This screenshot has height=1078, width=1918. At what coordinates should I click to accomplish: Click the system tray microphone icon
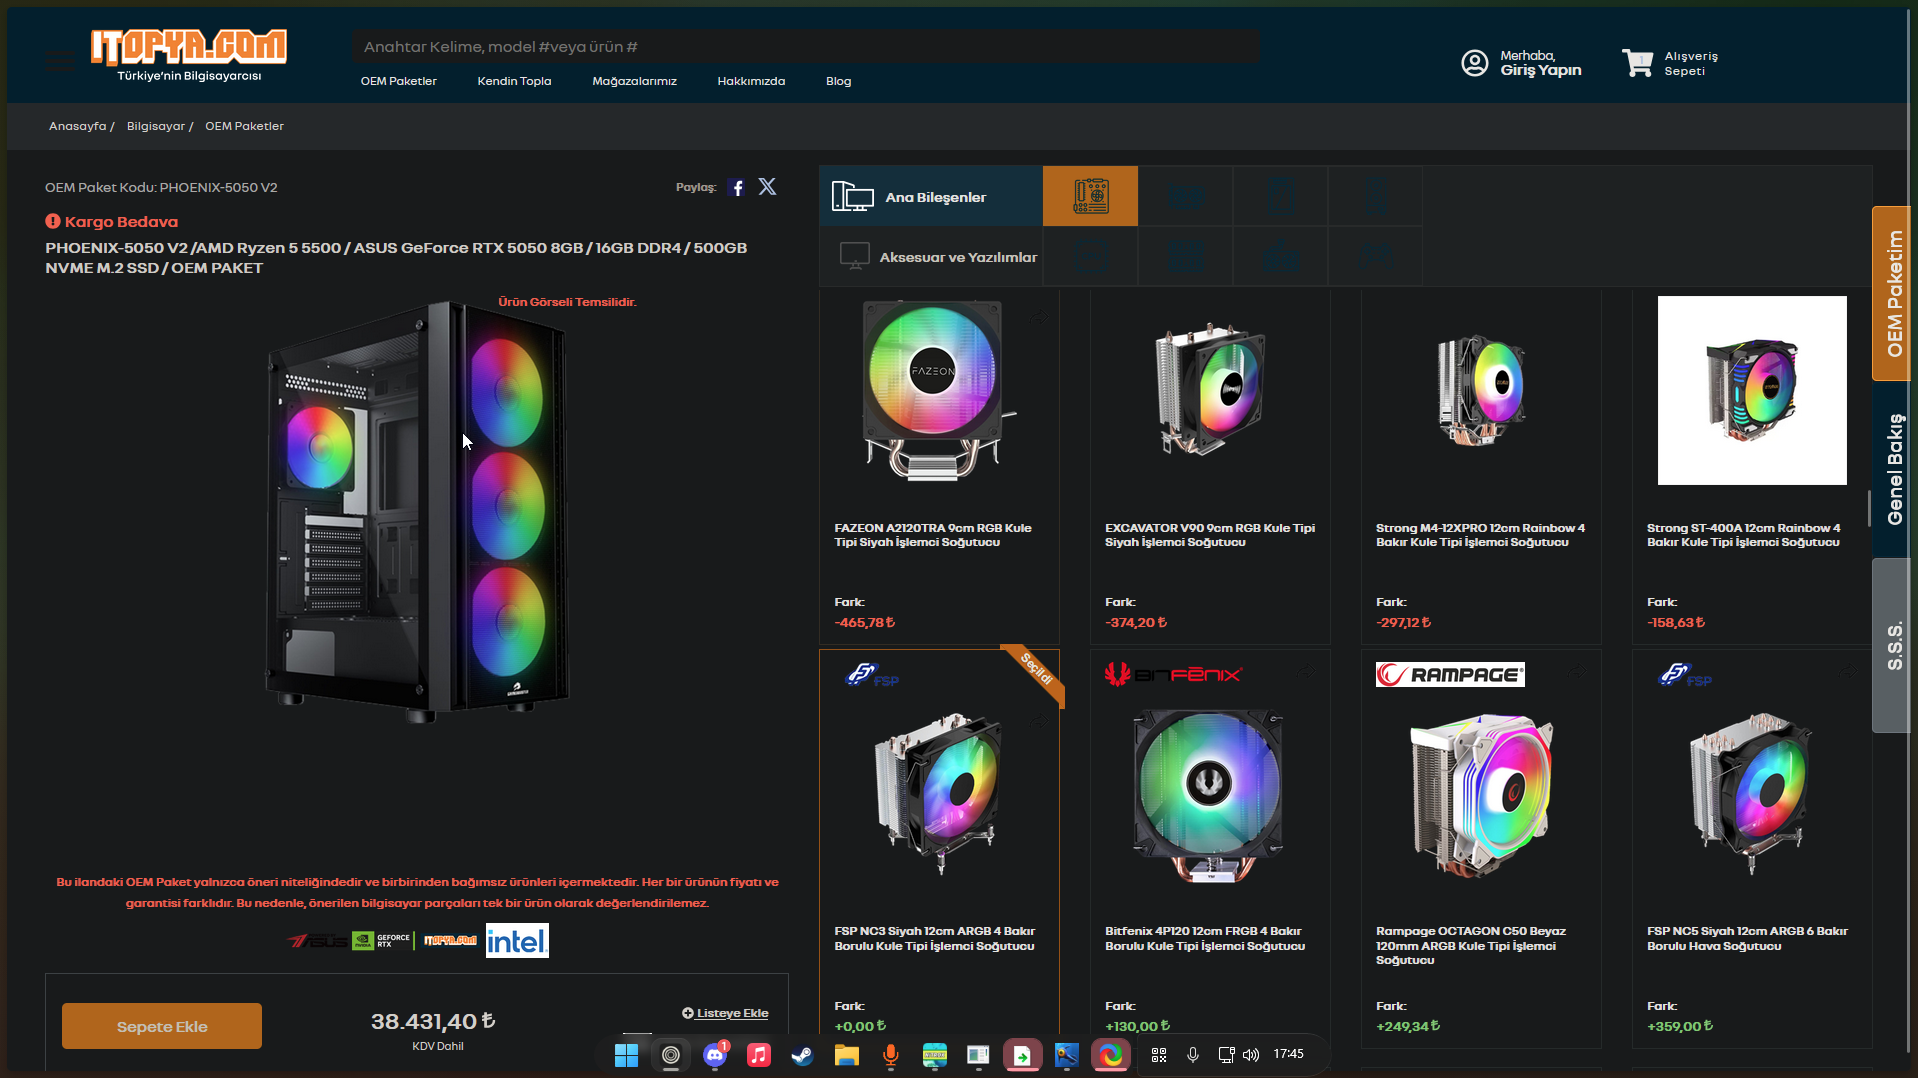pos(1193,1055)
